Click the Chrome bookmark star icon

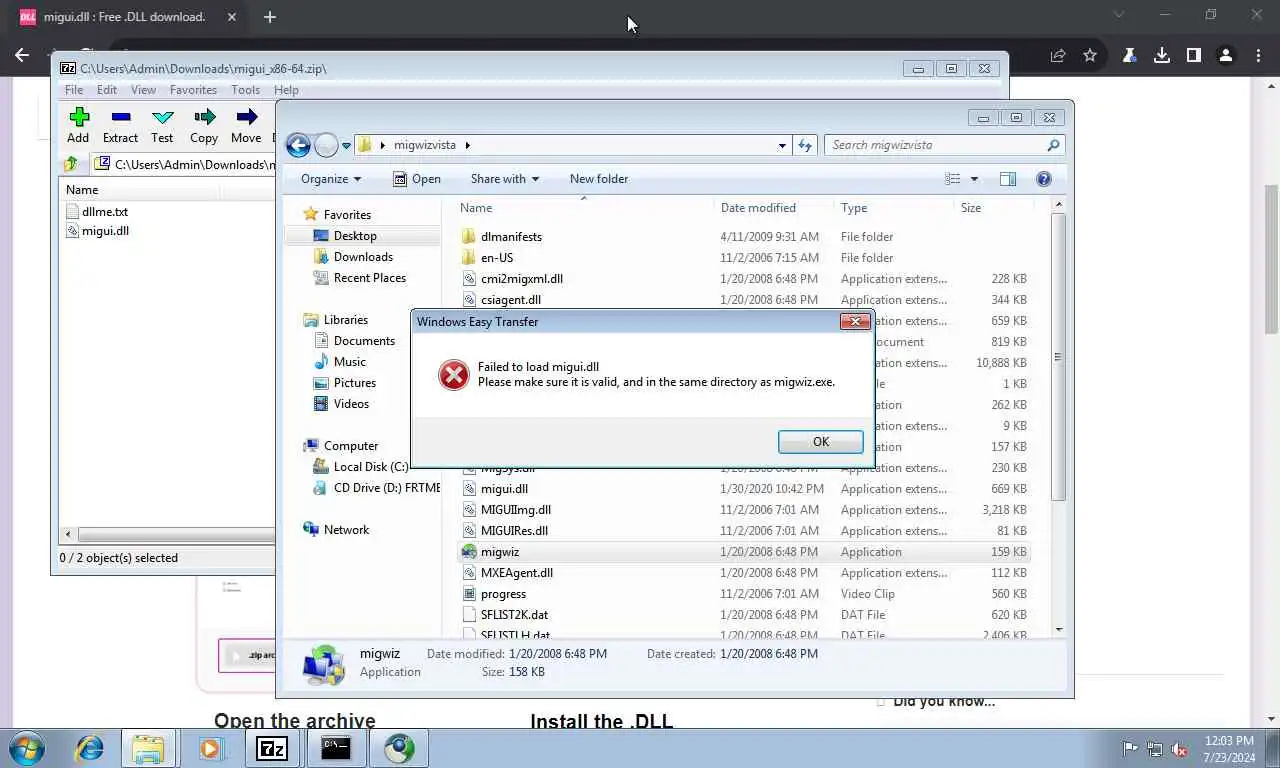1090,56
